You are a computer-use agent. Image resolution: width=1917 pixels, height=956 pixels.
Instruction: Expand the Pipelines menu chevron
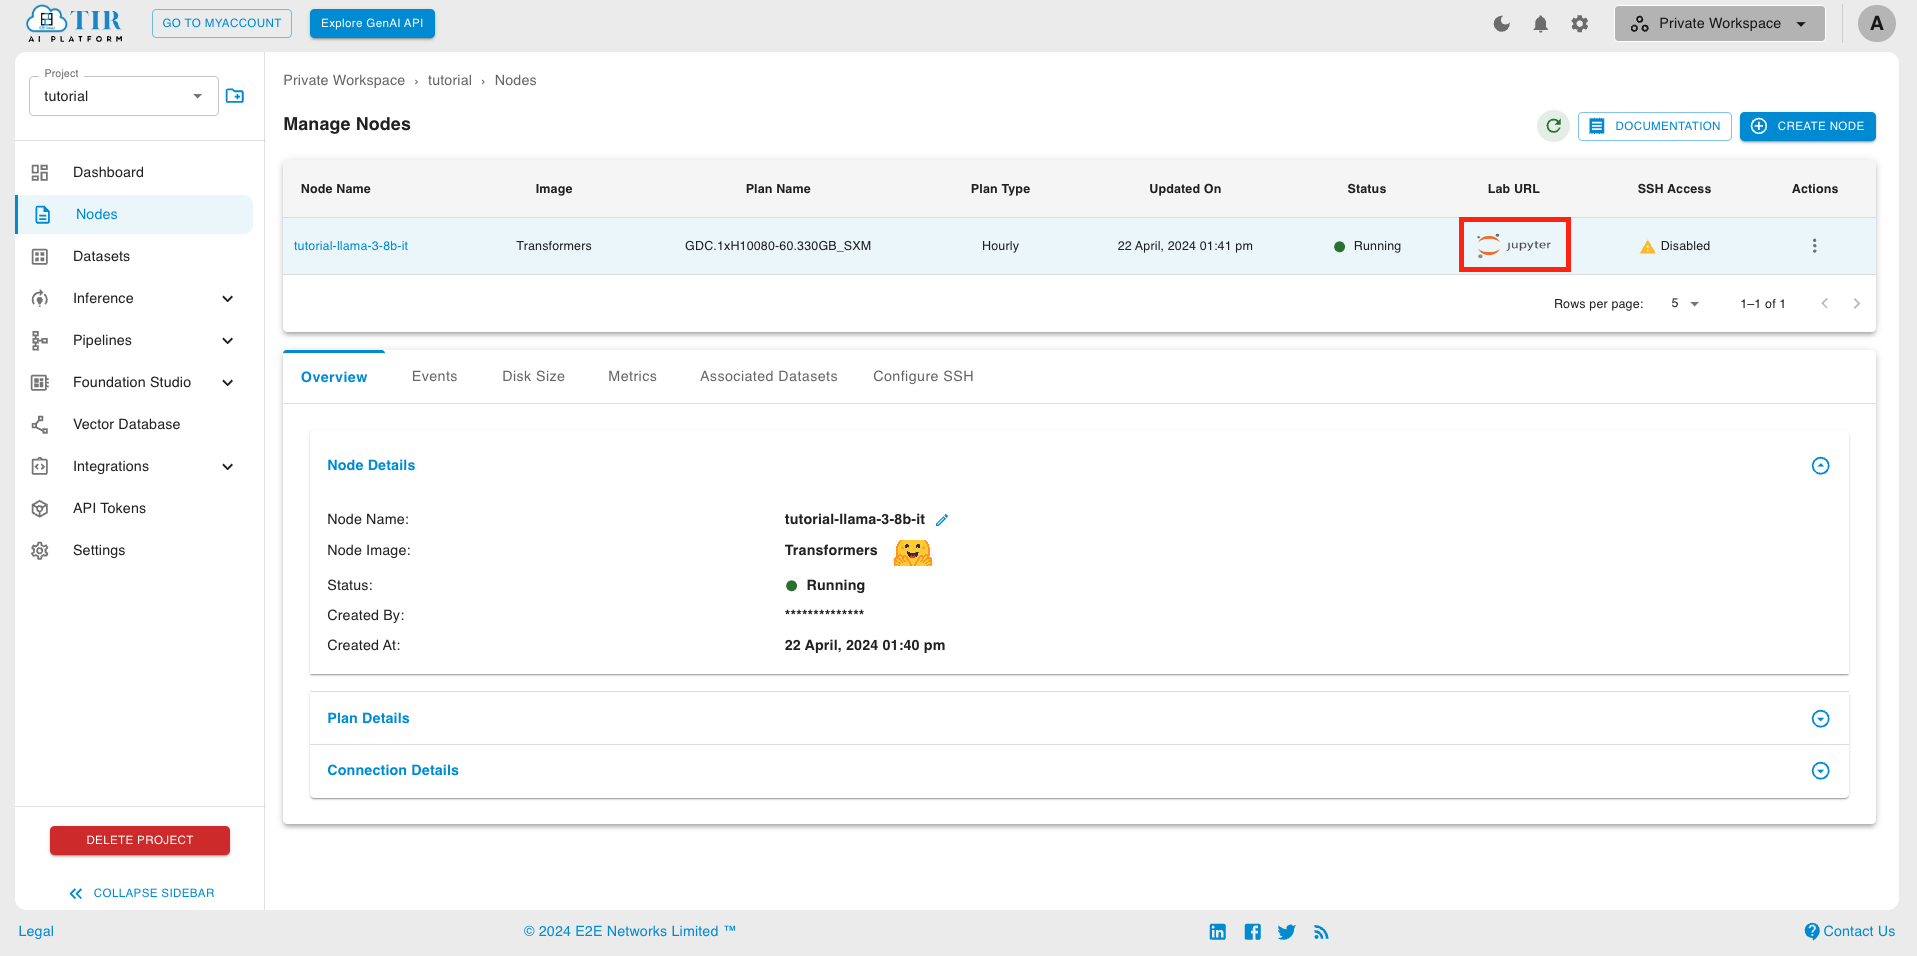coord(228,341)
